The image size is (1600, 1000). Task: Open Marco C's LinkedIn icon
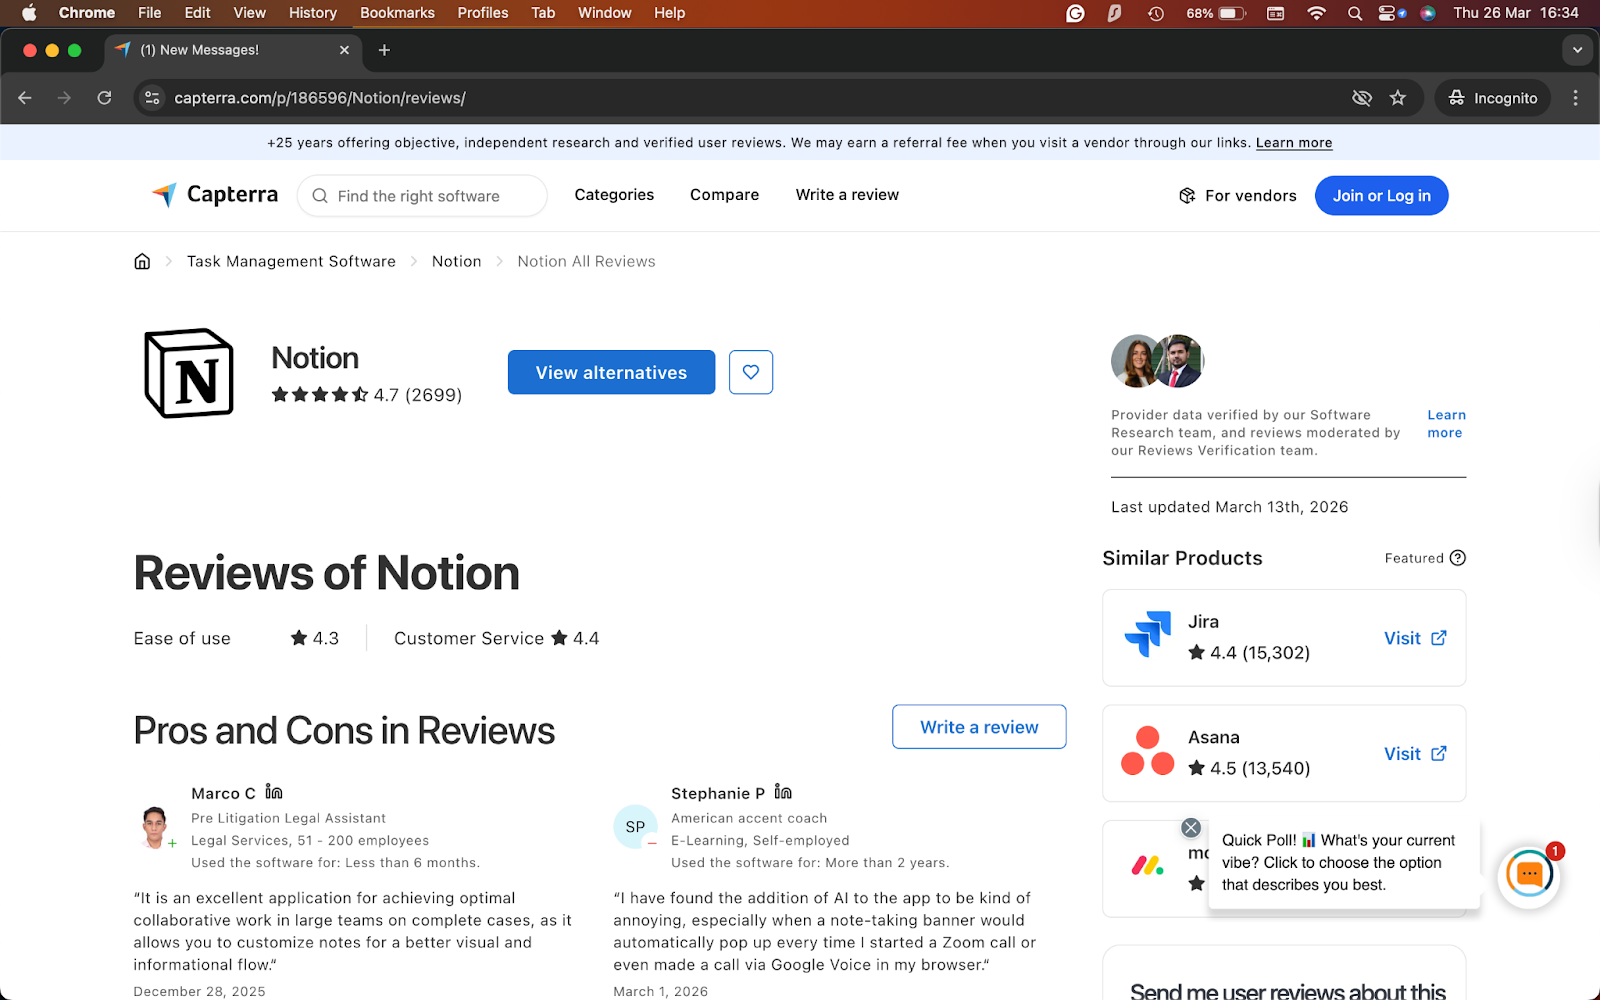point(274,792)
